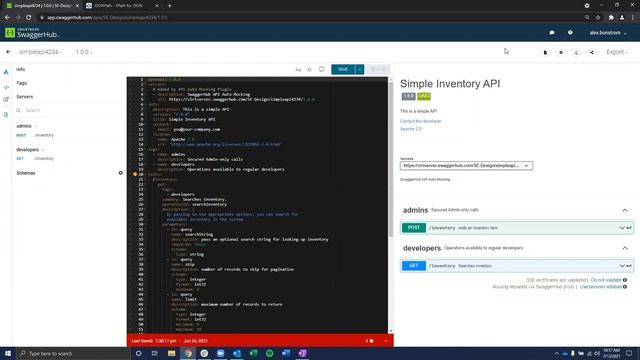Click the error count in red status bar
Image resolution: width=640 pixels, height=360 pixels.
369,341
